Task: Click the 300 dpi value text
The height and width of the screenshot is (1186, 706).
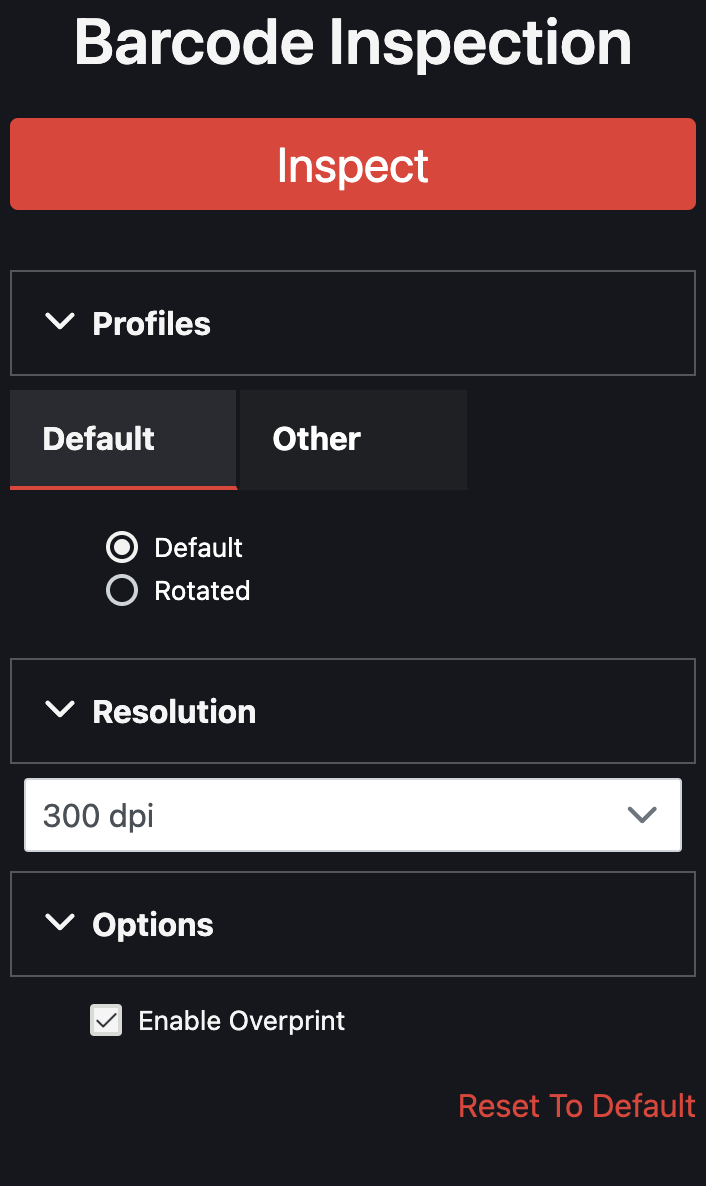Action: tap(98, 816)
